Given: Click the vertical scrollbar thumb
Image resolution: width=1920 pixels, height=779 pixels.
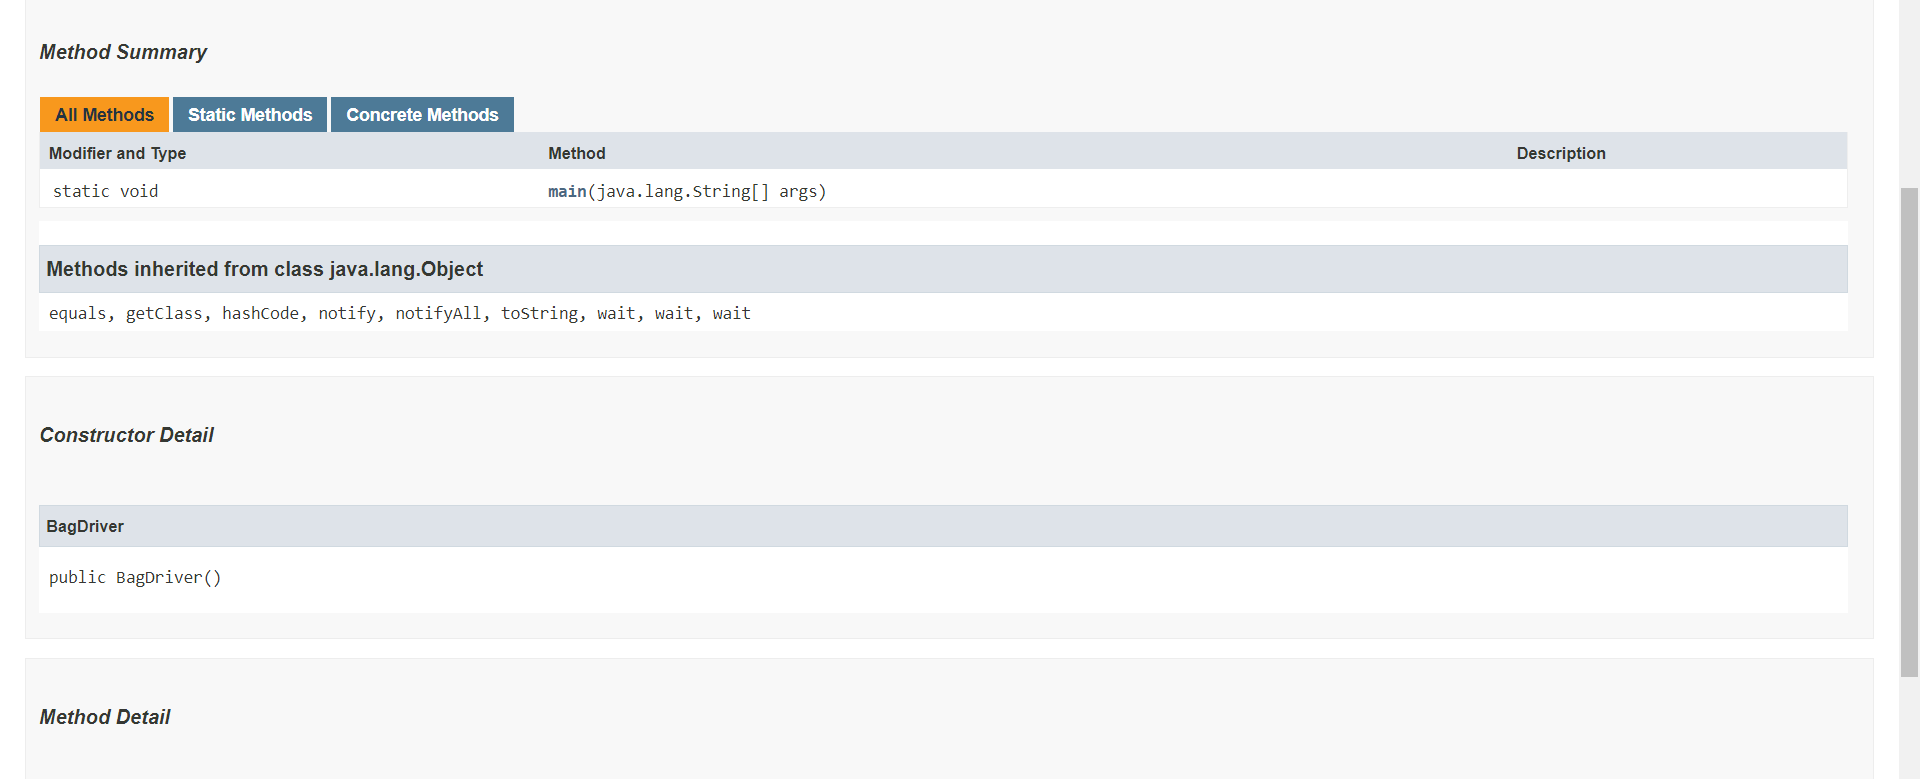Looking at the screenshot, I should pyautogui.click(x=1909, y=432).
